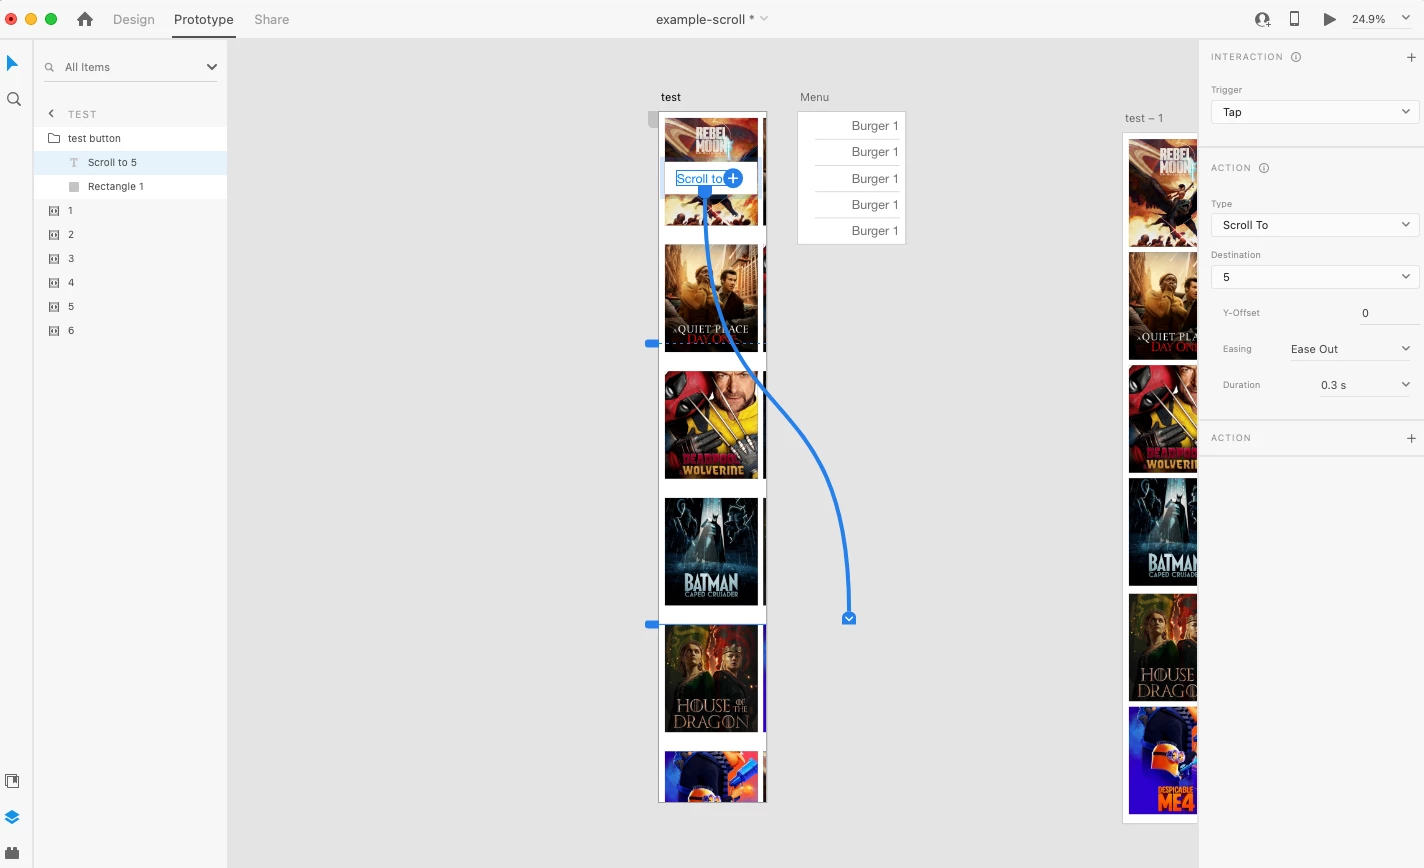Click the interaction wire end arrow handle

tap(849, 619)
